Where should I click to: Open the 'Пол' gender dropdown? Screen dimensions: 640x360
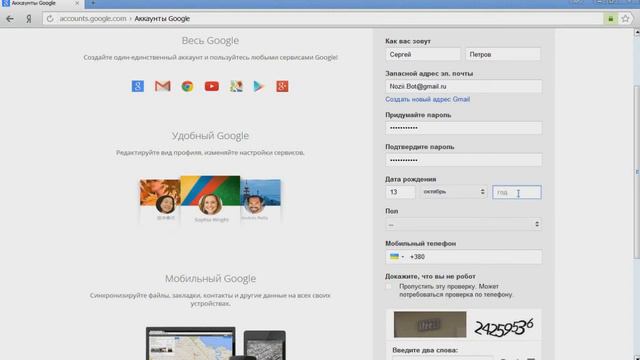click(x=464, y=224)
